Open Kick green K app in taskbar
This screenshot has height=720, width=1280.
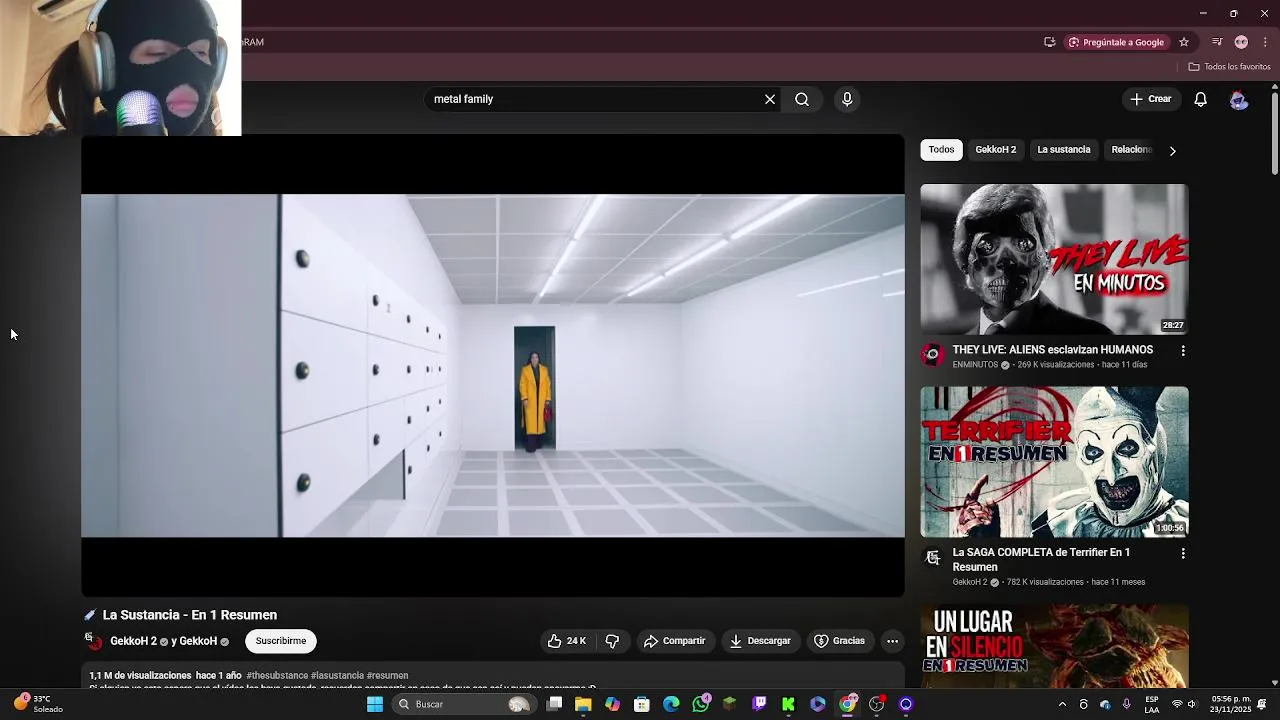pyautogui.click(x=789, y=704)
